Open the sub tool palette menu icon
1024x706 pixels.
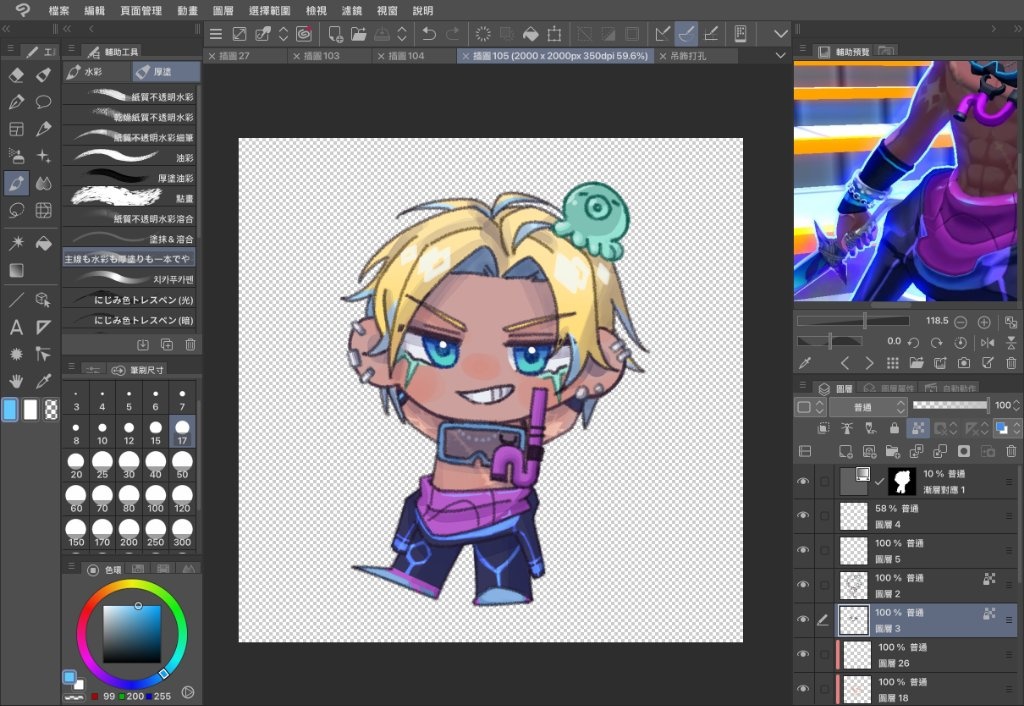point(72,50)
